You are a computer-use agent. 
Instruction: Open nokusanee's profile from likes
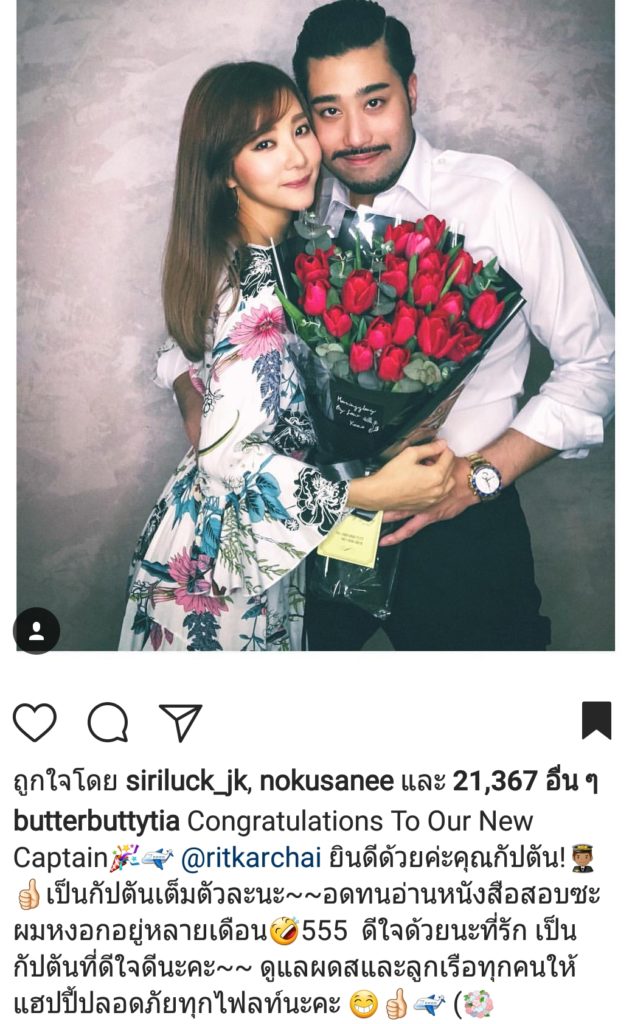(x=326, y=781)
